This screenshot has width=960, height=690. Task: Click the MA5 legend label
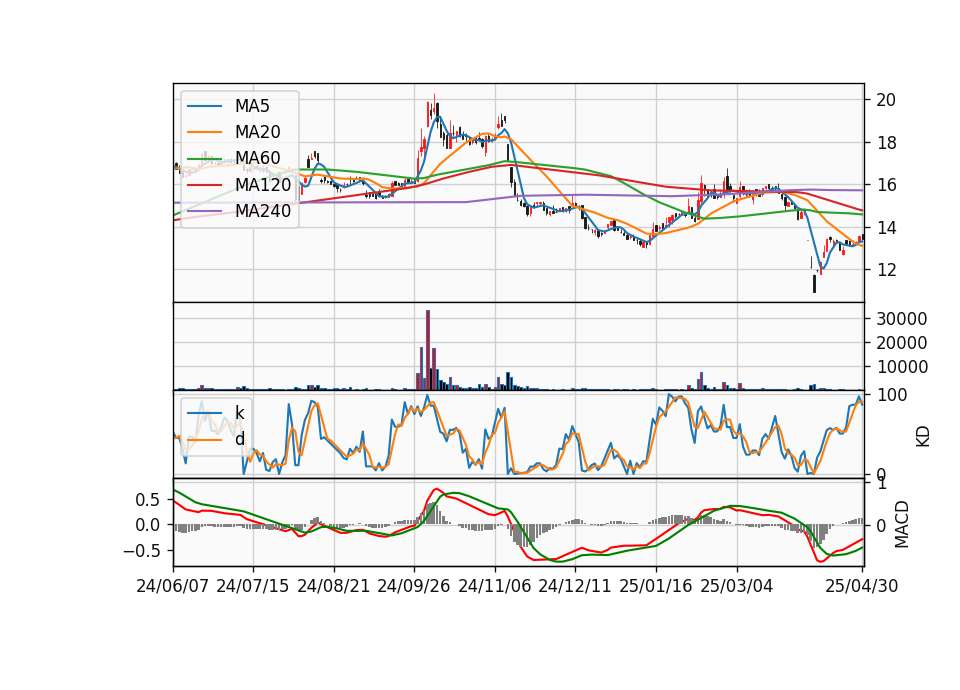click(252, 106)
